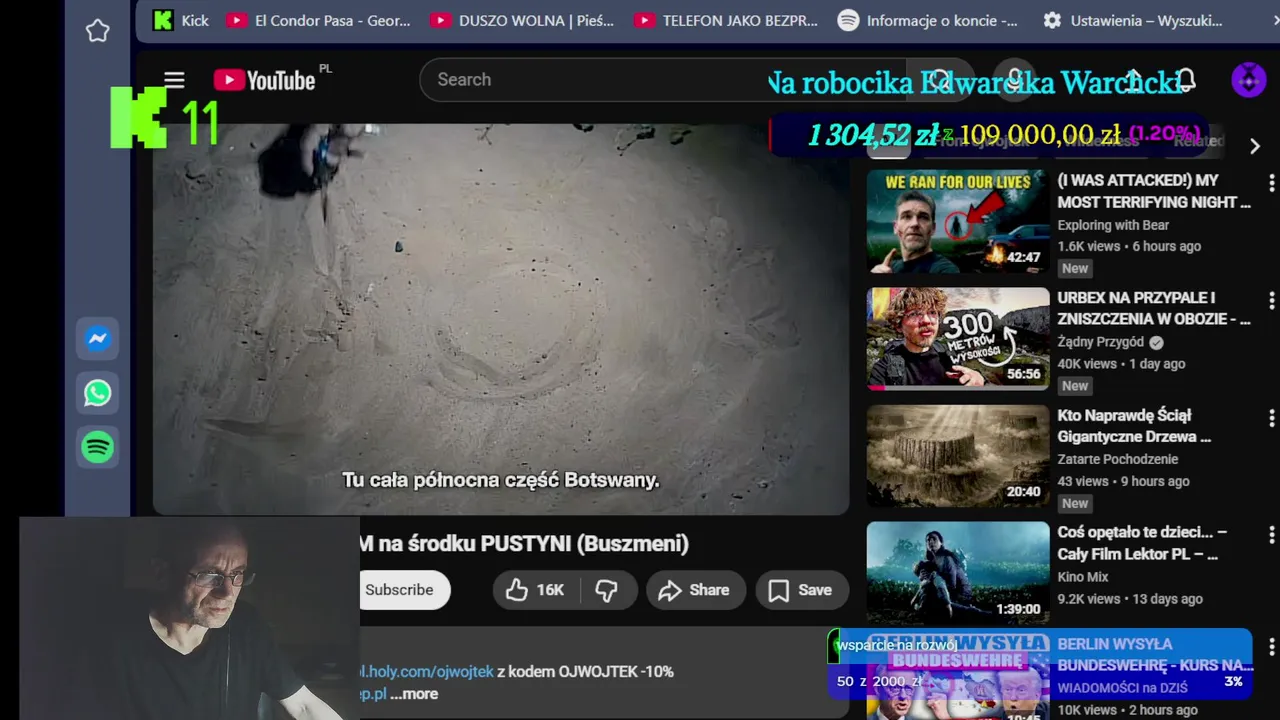1280x720 pixels.
Task: Share the video
Action: click(695, 590)
